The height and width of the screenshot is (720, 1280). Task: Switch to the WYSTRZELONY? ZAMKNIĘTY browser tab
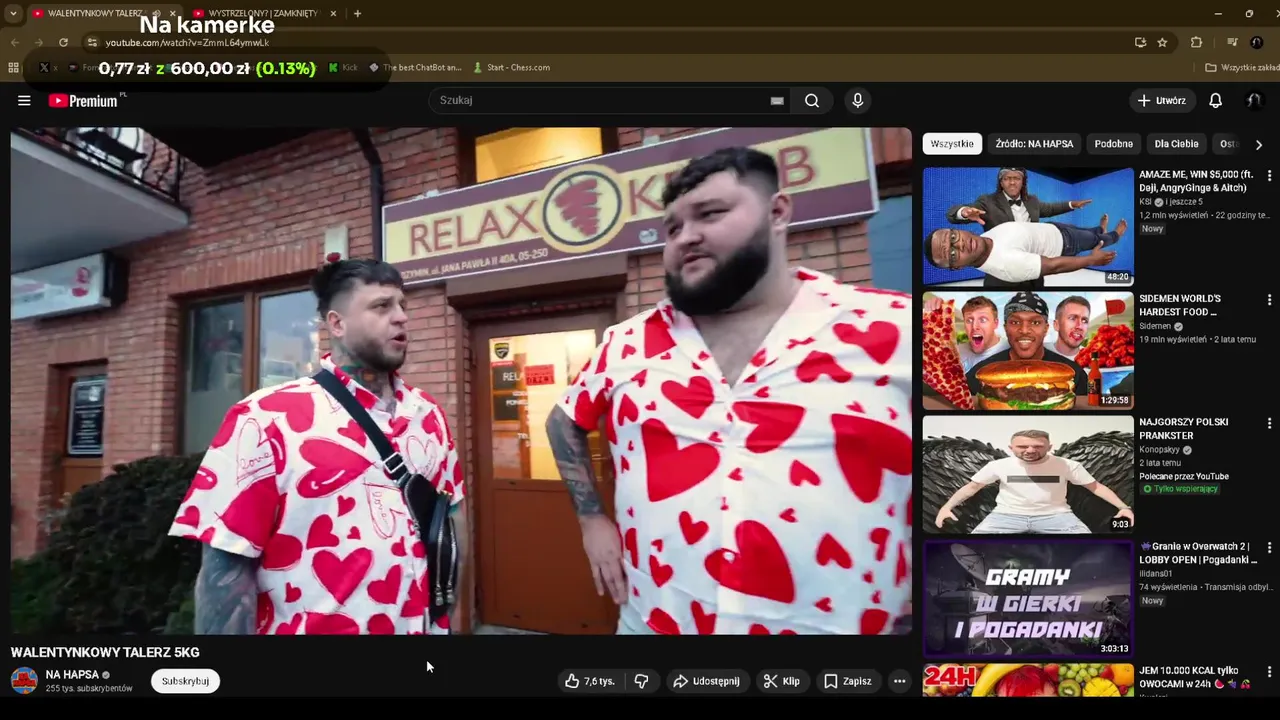262,13
